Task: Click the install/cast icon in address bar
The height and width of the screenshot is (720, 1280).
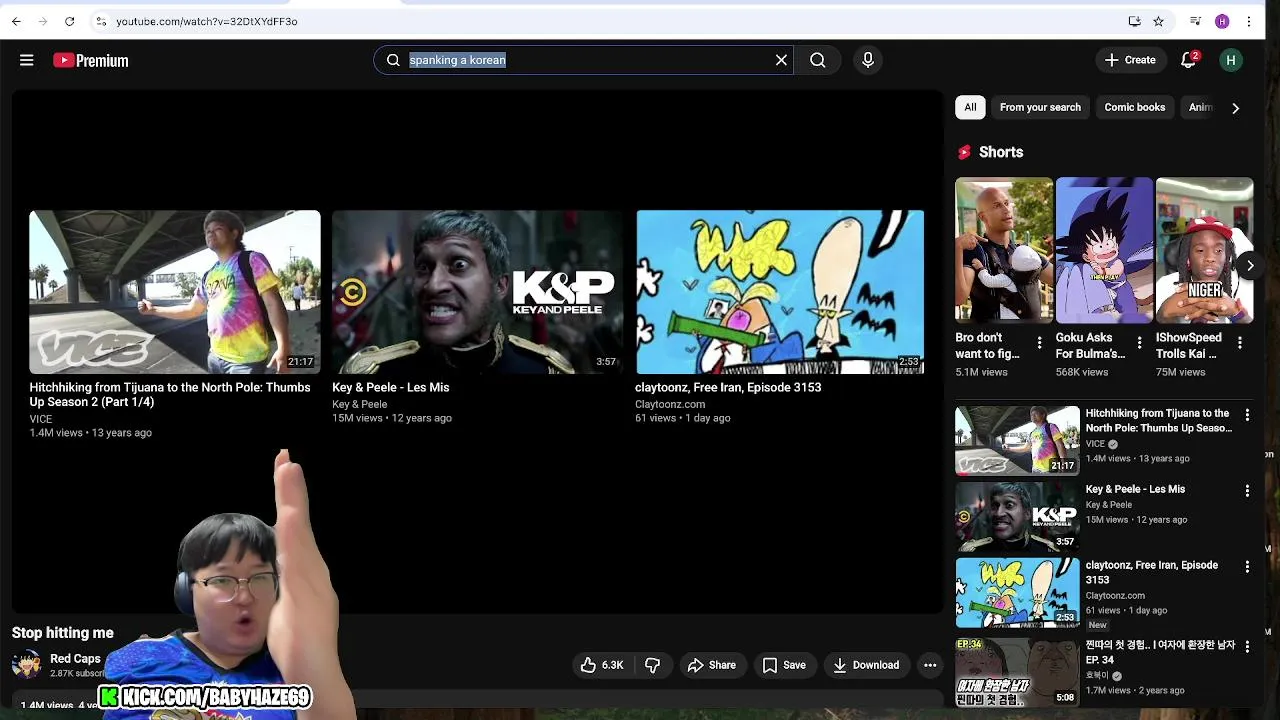Action: [x=1134, y=21]
